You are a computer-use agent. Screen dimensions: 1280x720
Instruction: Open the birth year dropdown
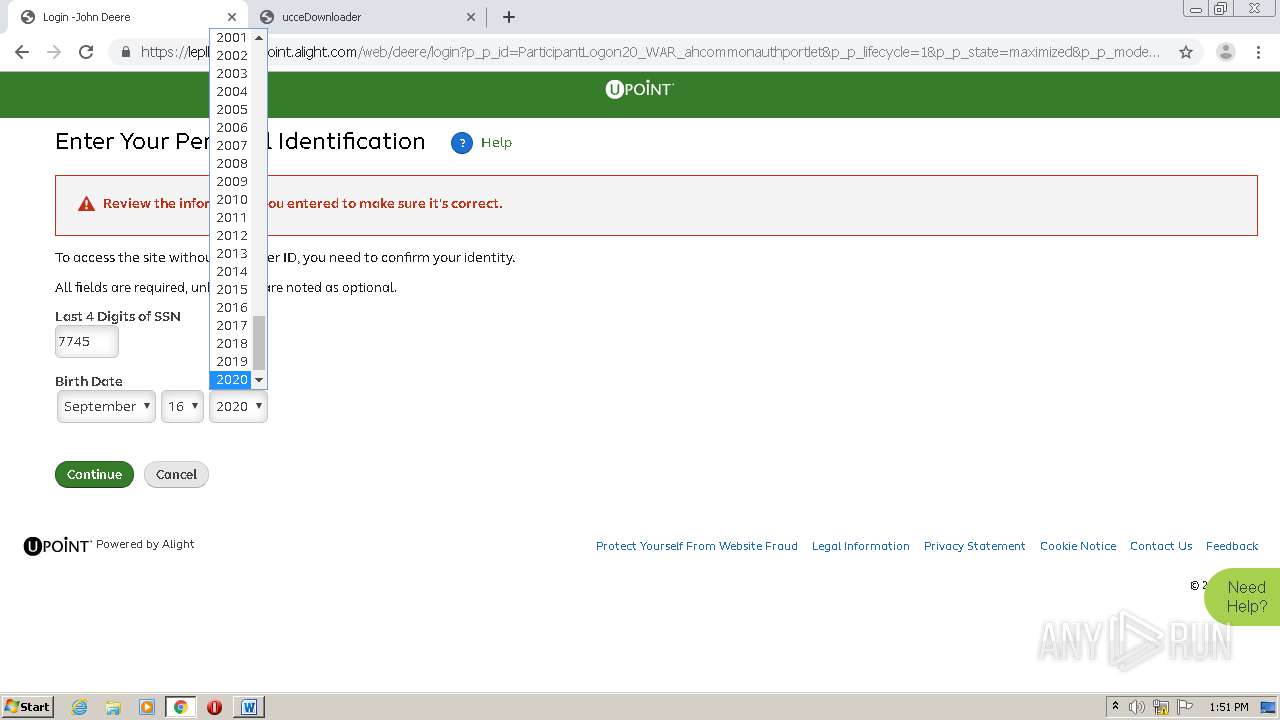pos(238,406)
